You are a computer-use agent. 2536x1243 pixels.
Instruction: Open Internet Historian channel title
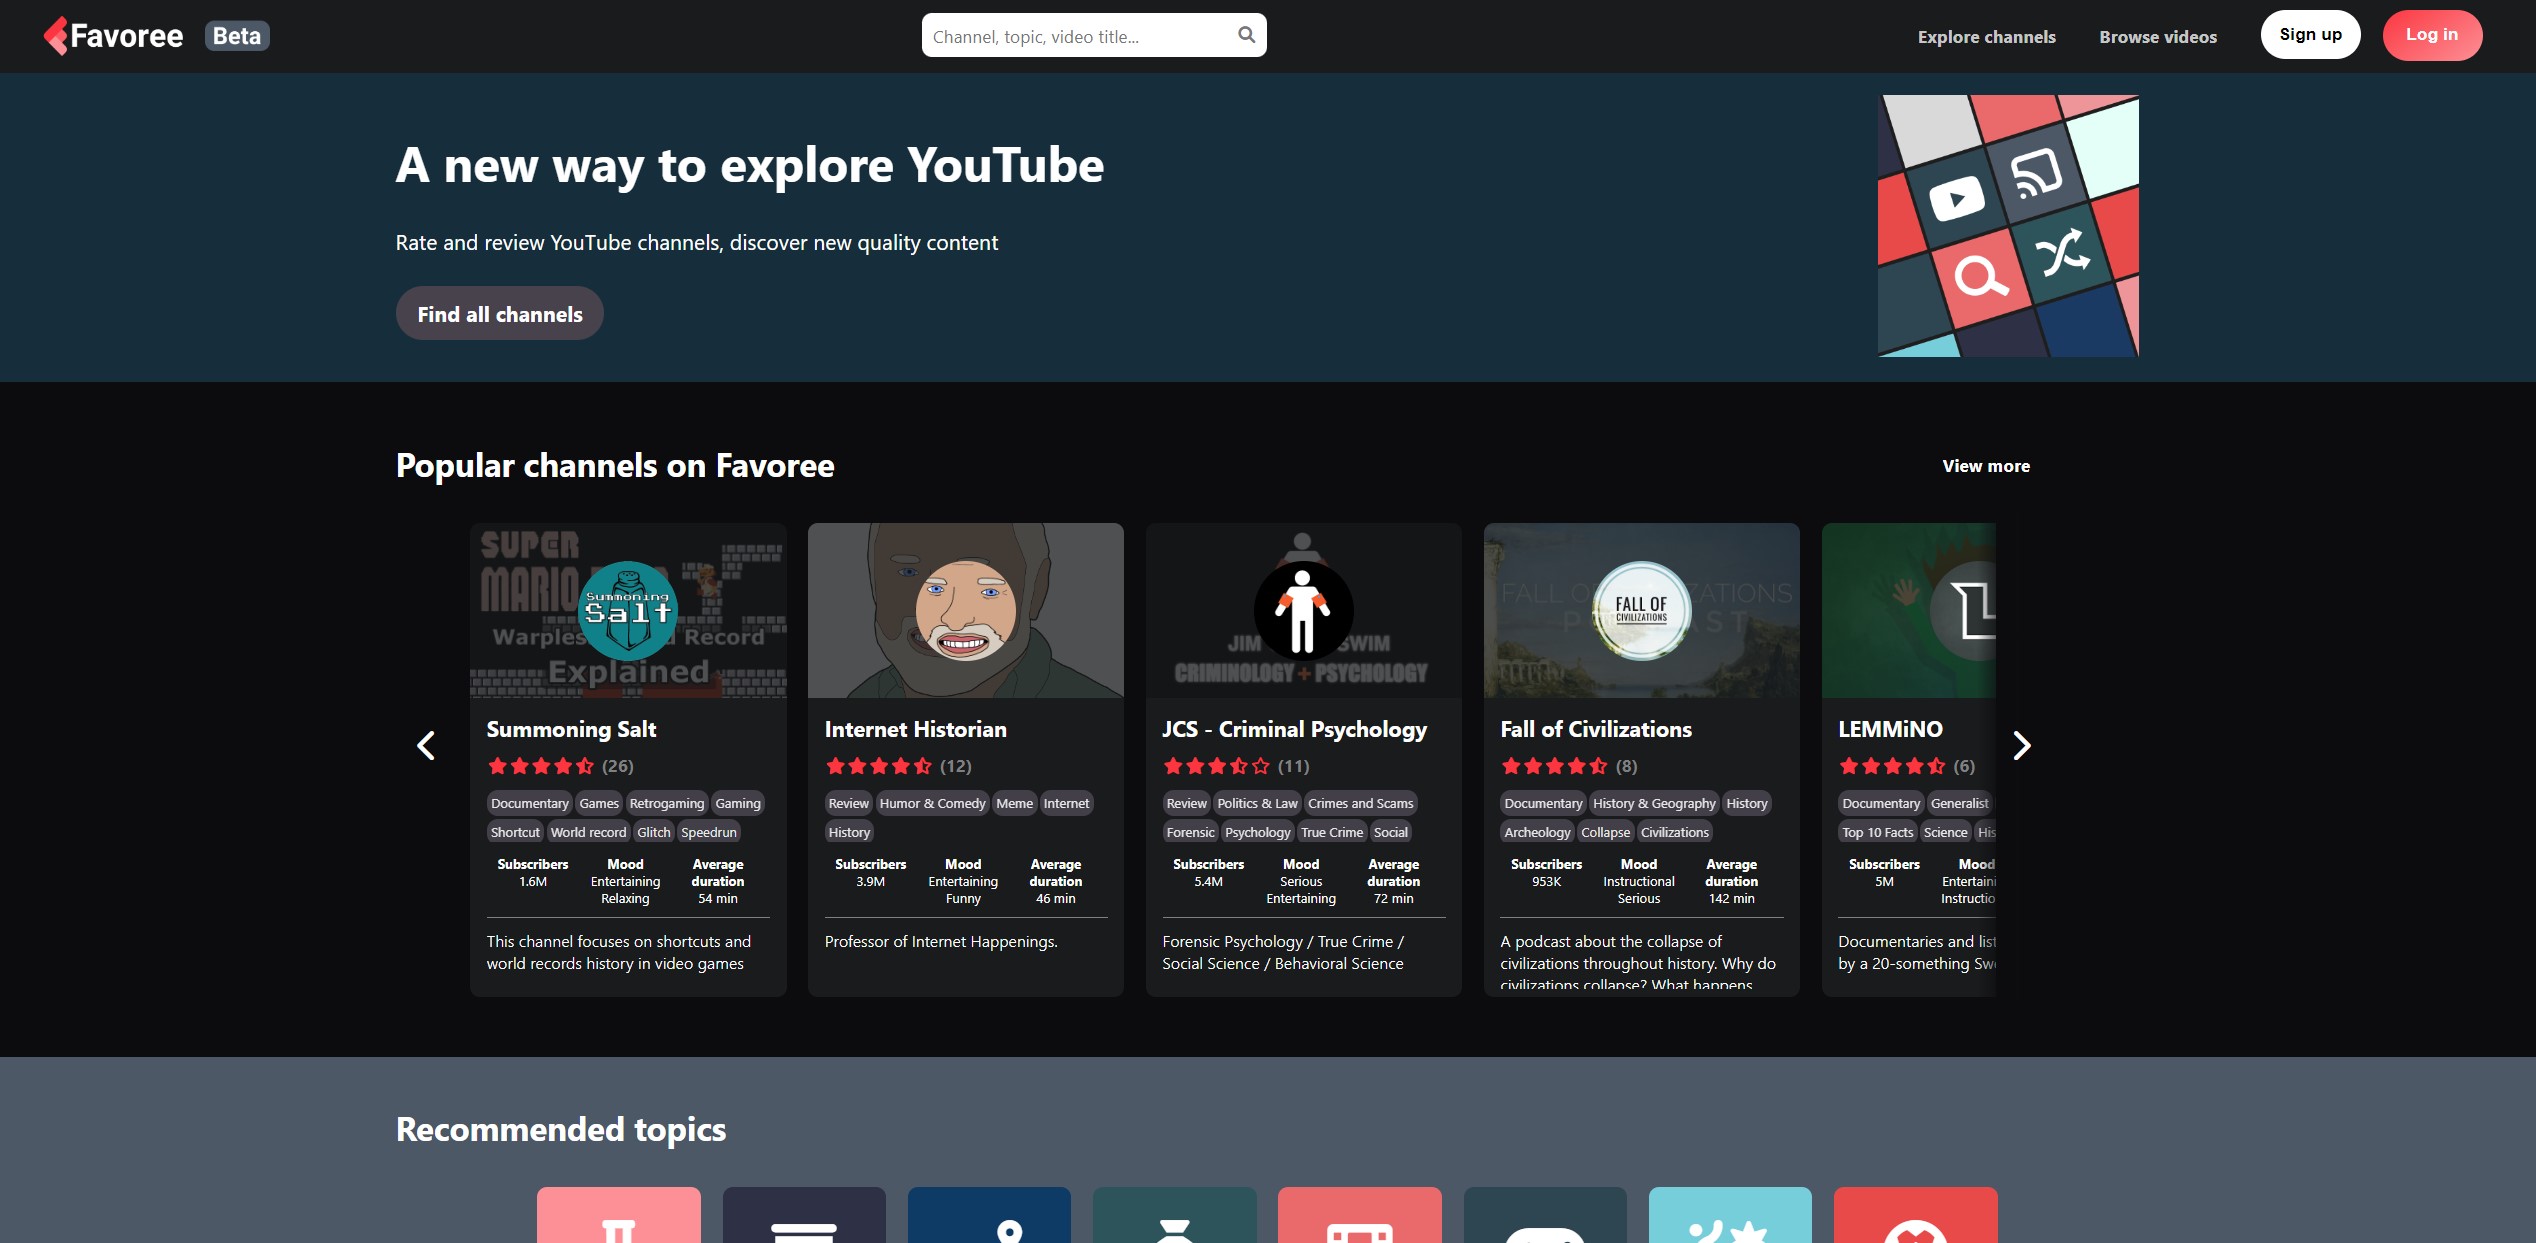(x=916, y=729)
